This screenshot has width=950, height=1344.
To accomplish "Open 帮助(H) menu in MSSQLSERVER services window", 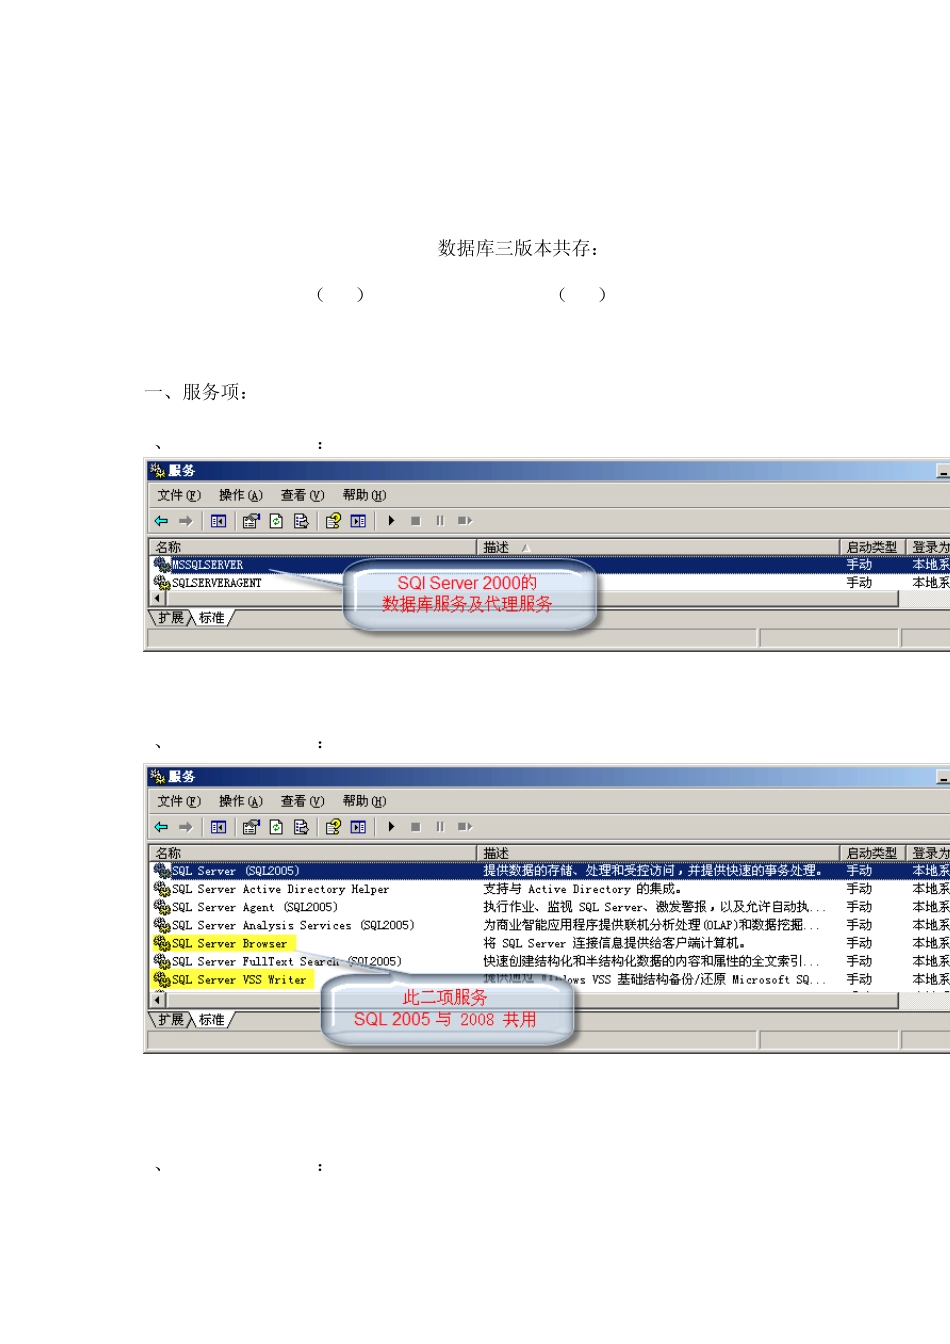I will [365, 495].
